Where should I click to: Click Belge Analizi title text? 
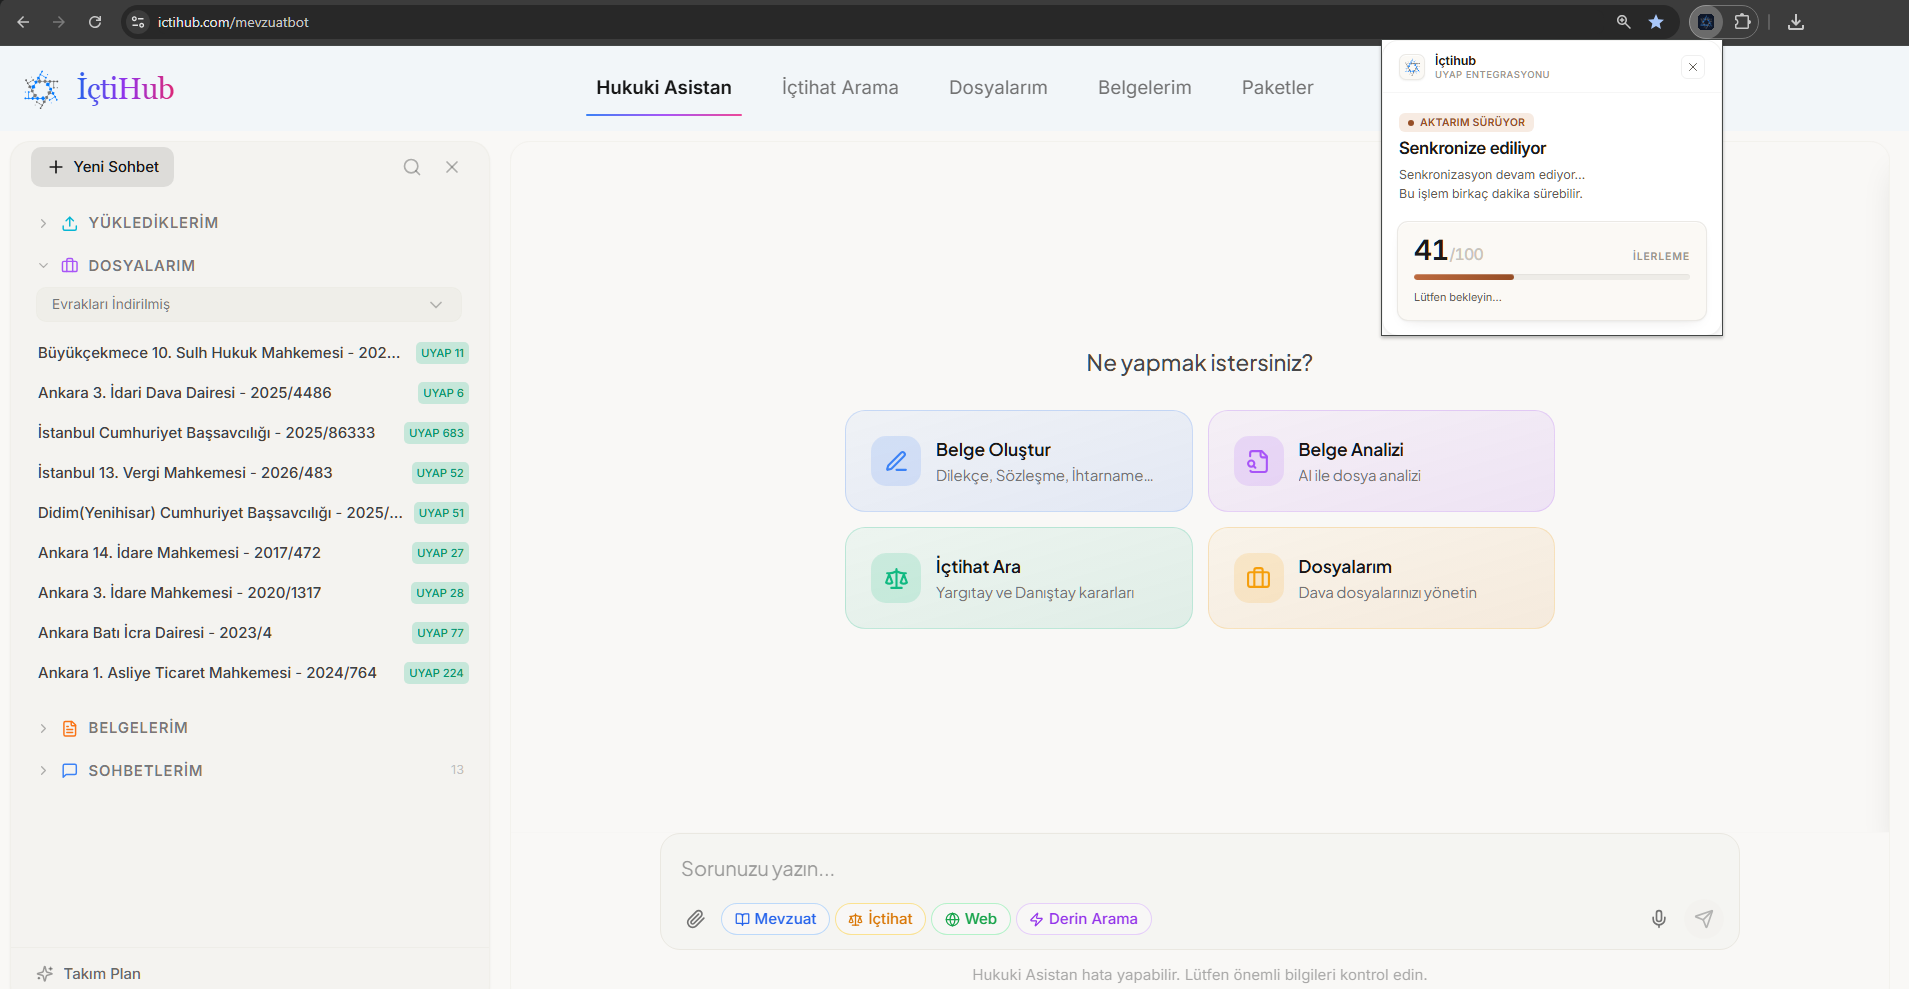point(1351,450)
